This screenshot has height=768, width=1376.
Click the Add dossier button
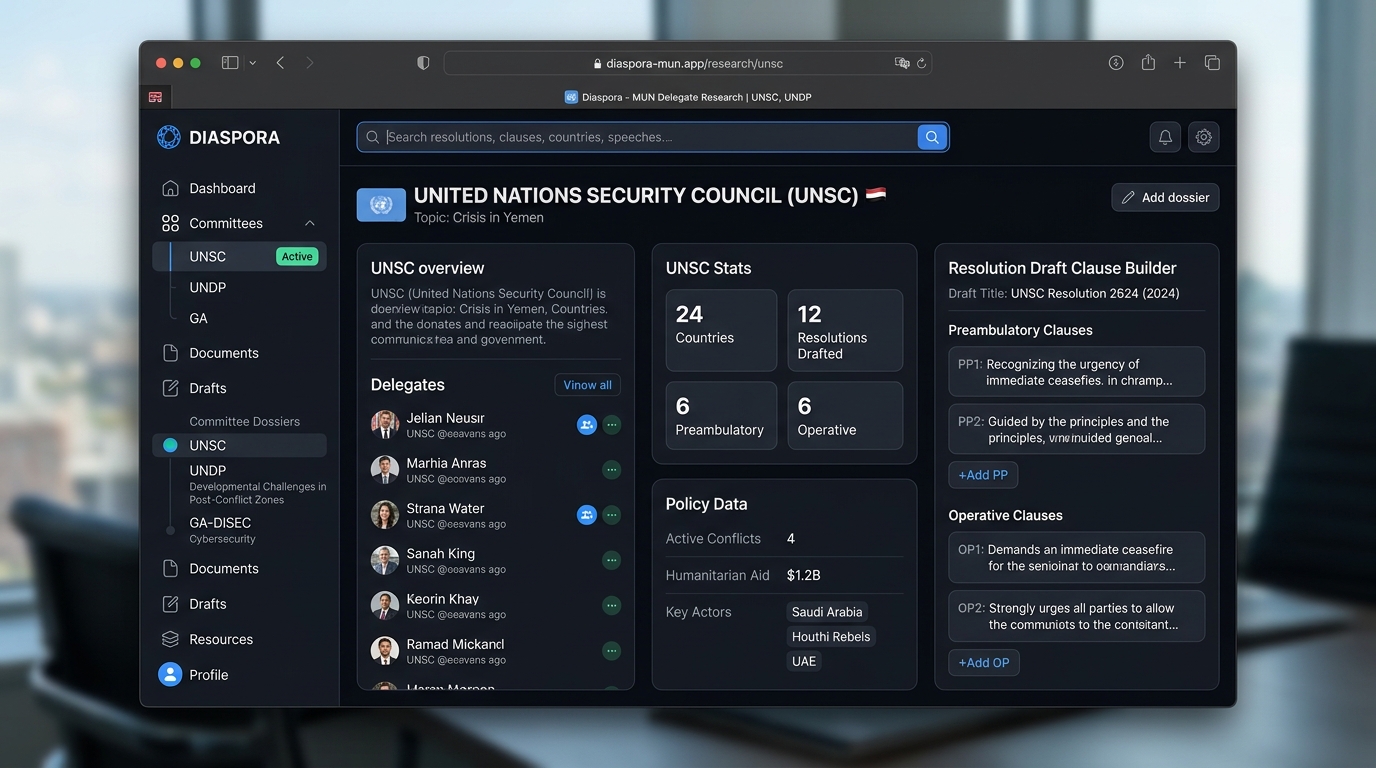coord(1165,197)
